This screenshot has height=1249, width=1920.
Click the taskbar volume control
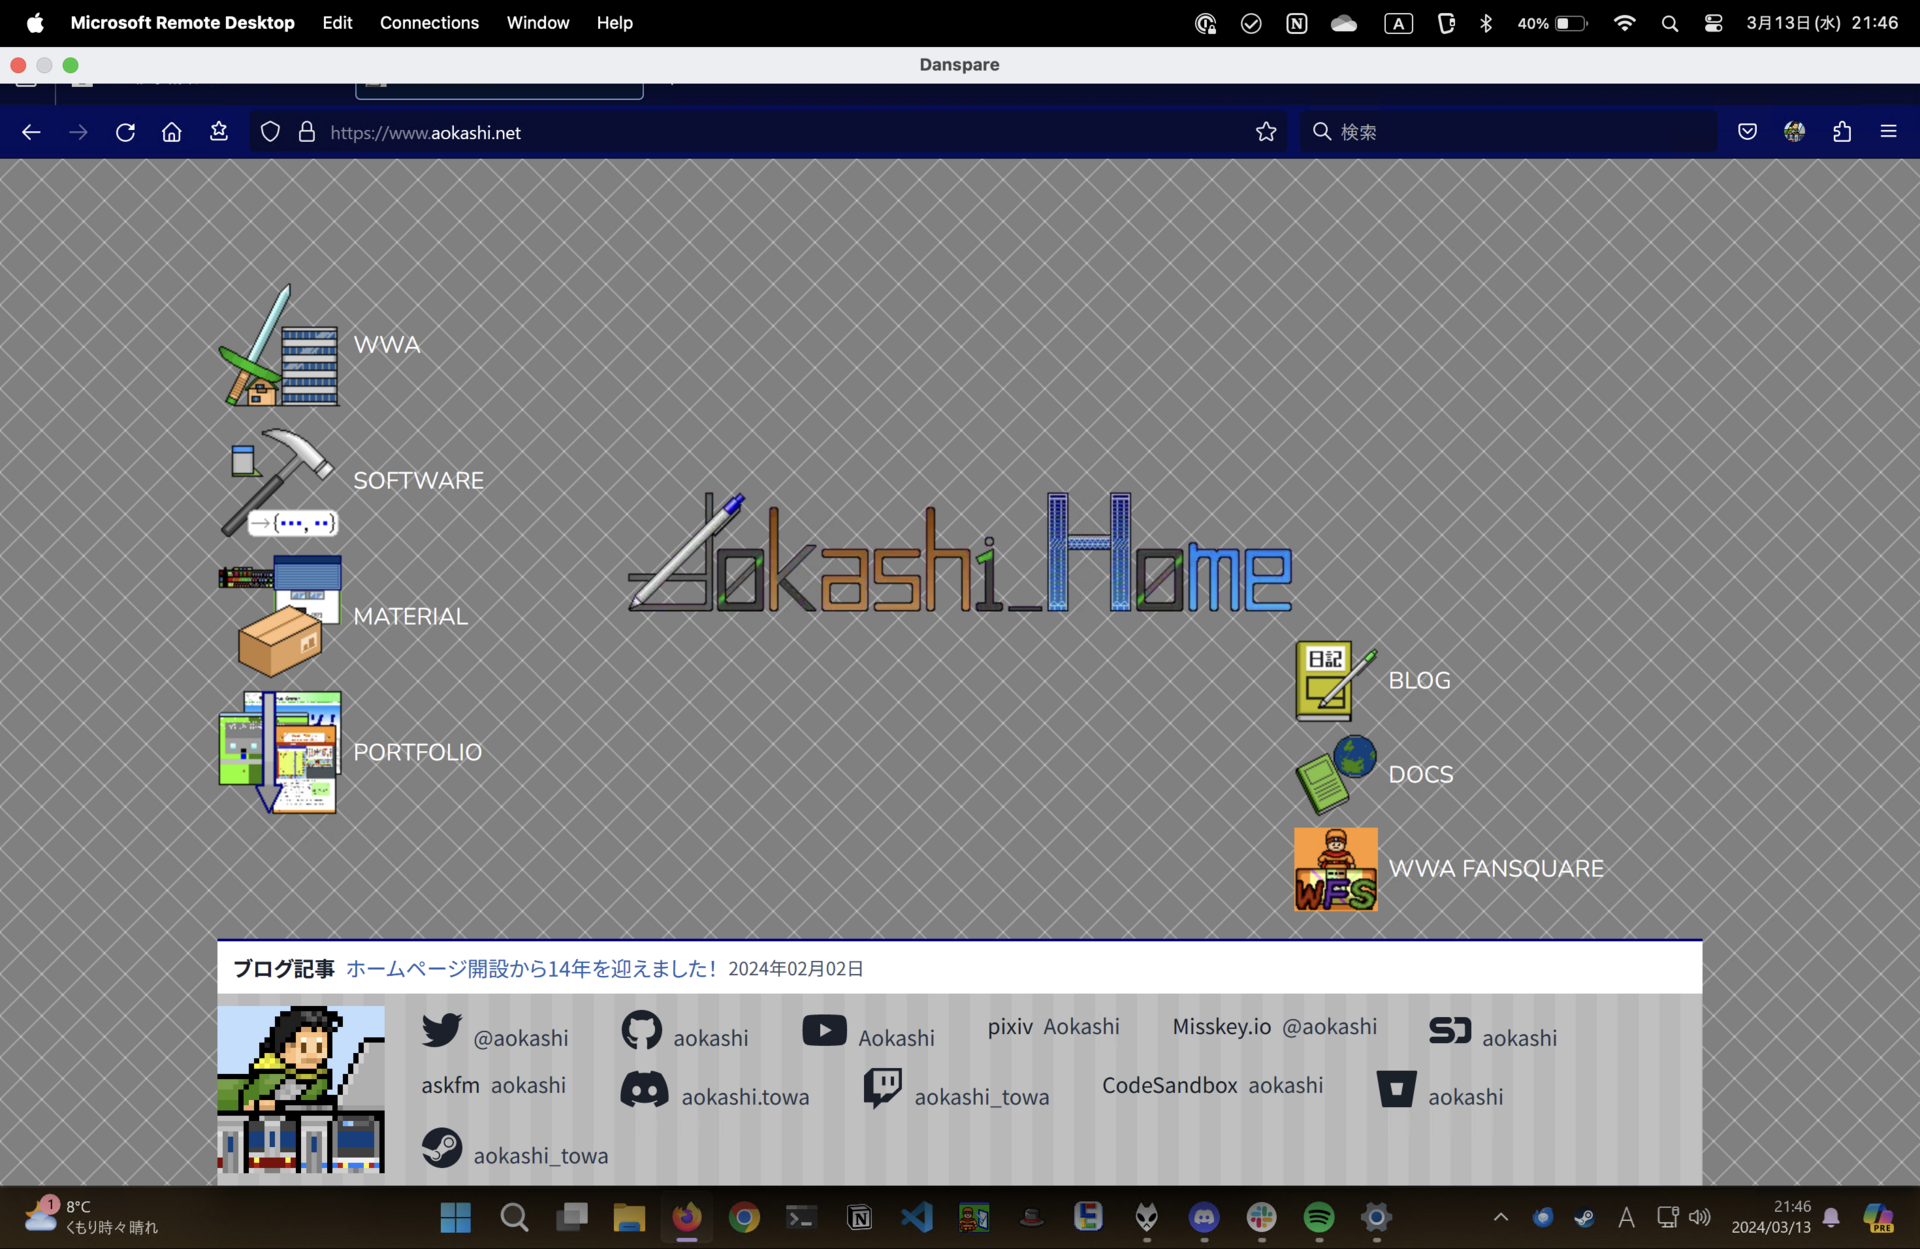[x=1701, y=1217]
